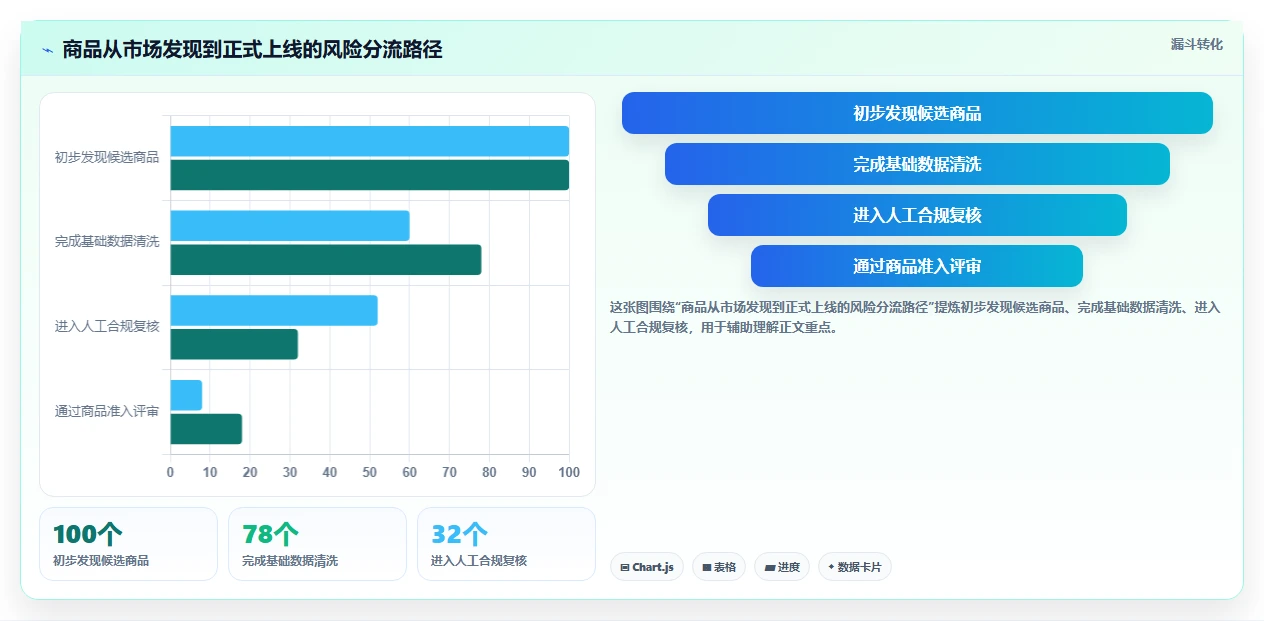
Task: Click the light blue bar for 进入人工合规复核
Action: click(x=274, y=310)
